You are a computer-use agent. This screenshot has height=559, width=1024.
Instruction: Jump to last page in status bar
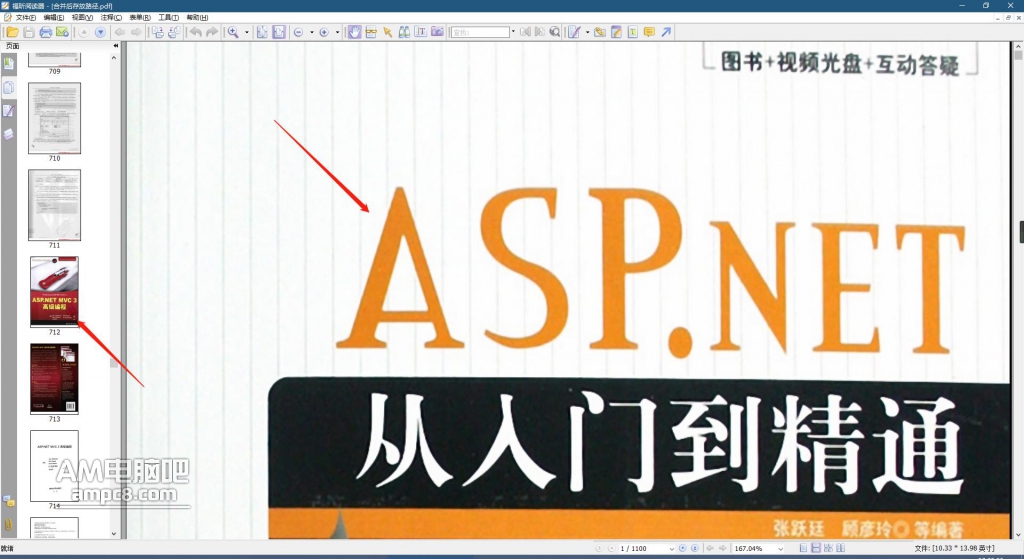[695, 549]
